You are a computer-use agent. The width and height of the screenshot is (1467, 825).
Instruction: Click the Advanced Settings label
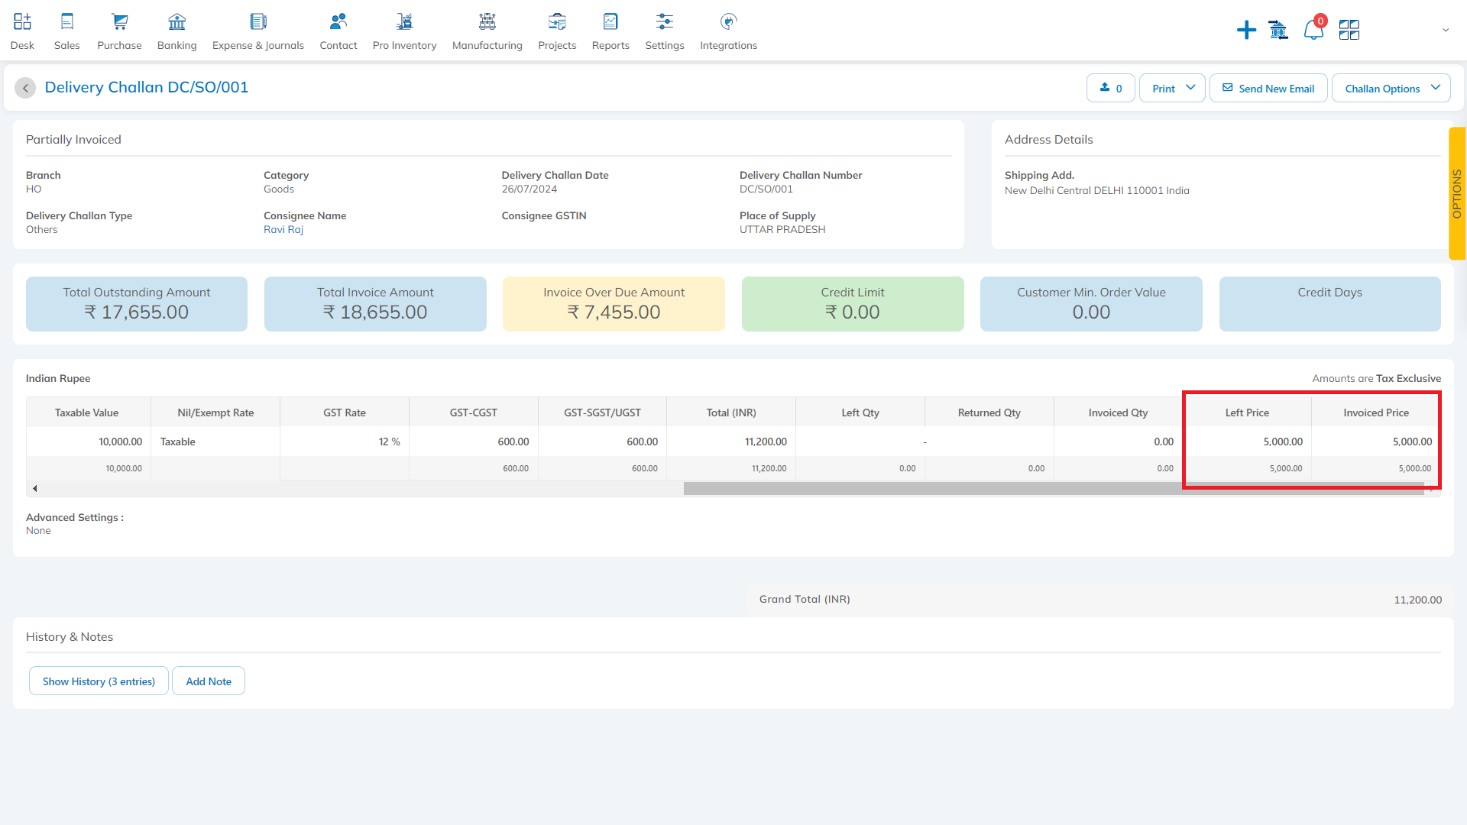point(75,517)
